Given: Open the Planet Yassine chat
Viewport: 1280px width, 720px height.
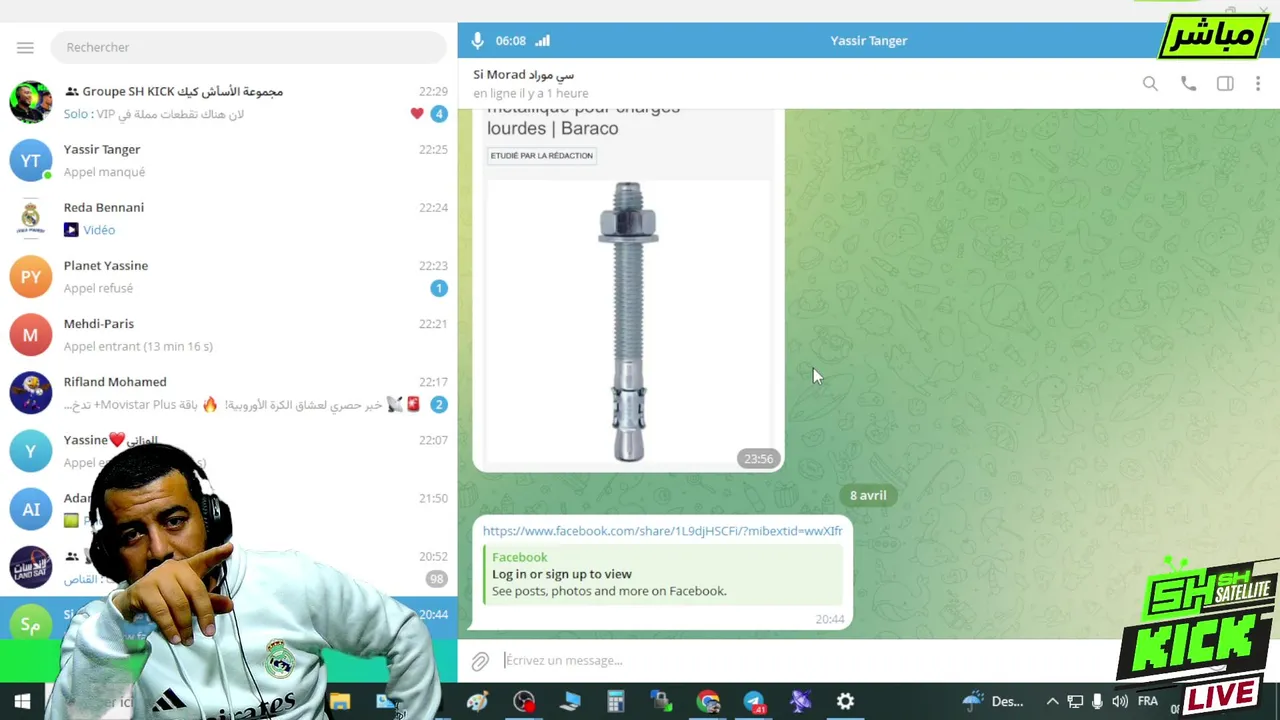Looking at the screenshot, I should click(x=228, y=276).
